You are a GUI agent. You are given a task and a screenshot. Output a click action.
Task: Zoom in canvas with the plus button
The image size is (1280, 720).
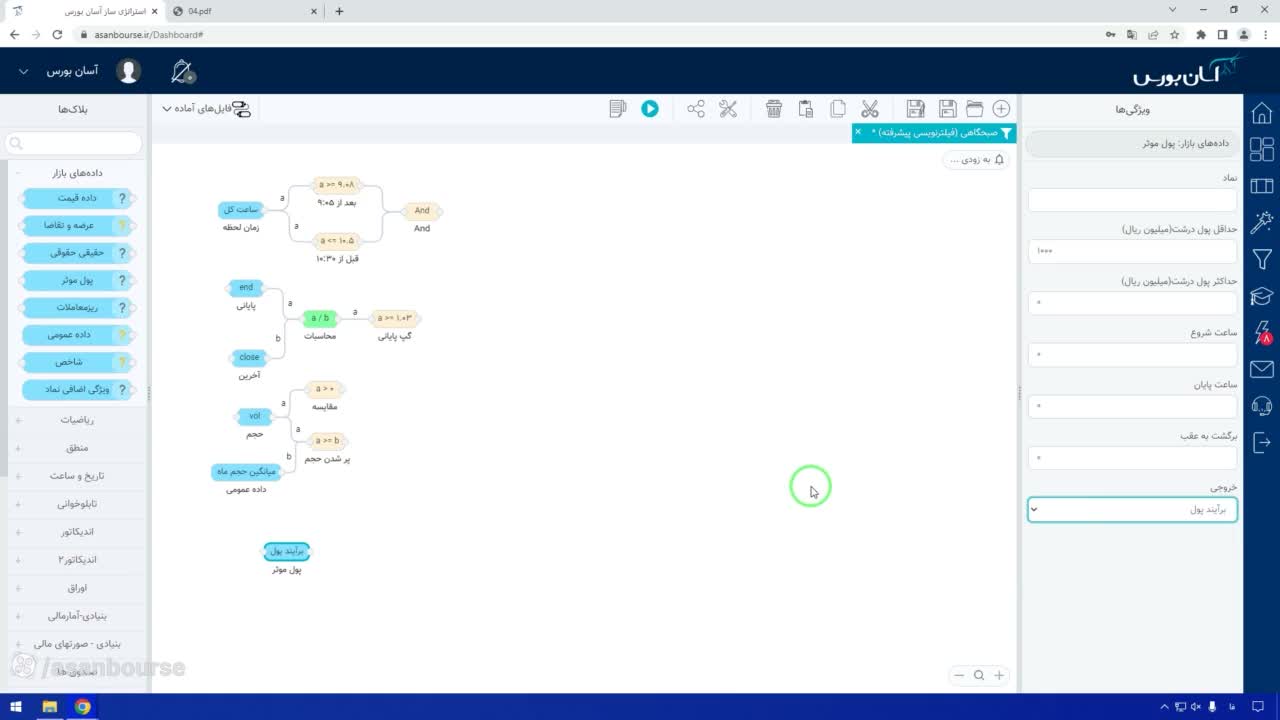click(x=998, y=675)
